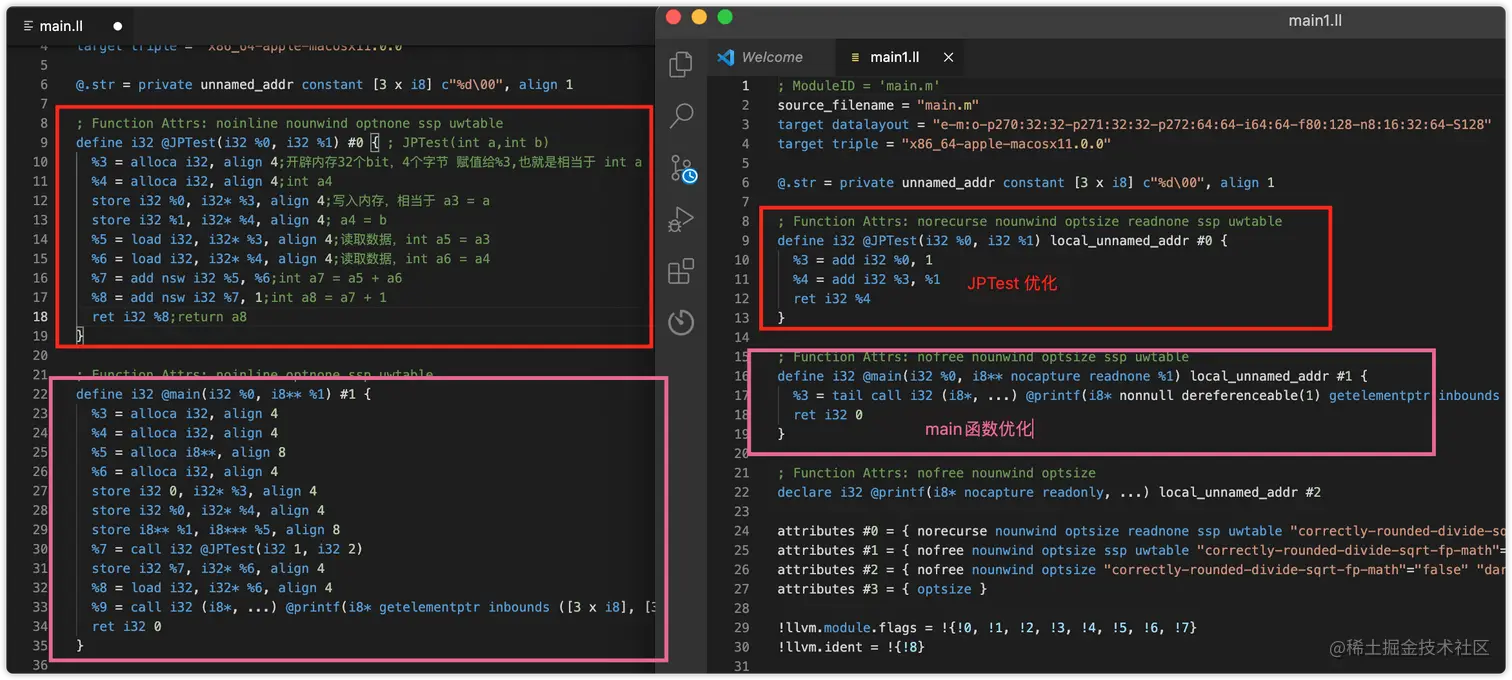This screenshot has height=680, width=1512.
Task: Click the "%6 = load i32, i32* %4" line
Action: pos(290,258)
